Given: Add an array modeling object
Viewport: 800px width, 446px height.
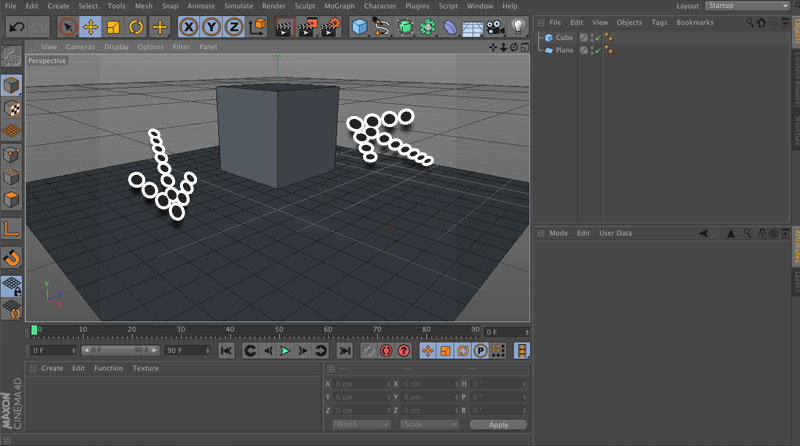Looking at the screenshot, I should [428, 27].
